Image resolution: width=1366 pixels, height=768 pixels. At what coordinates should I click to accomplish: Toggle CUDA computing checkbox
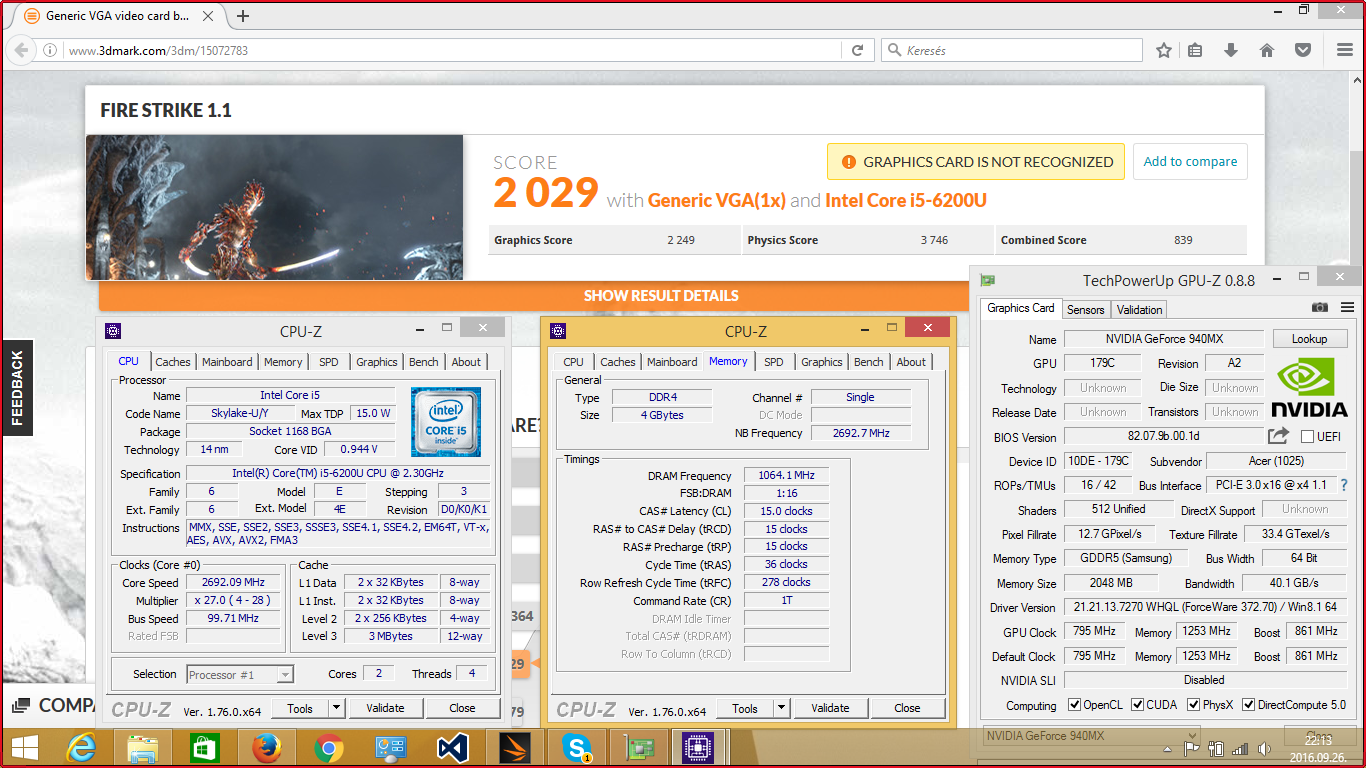tap(1138, 705)
